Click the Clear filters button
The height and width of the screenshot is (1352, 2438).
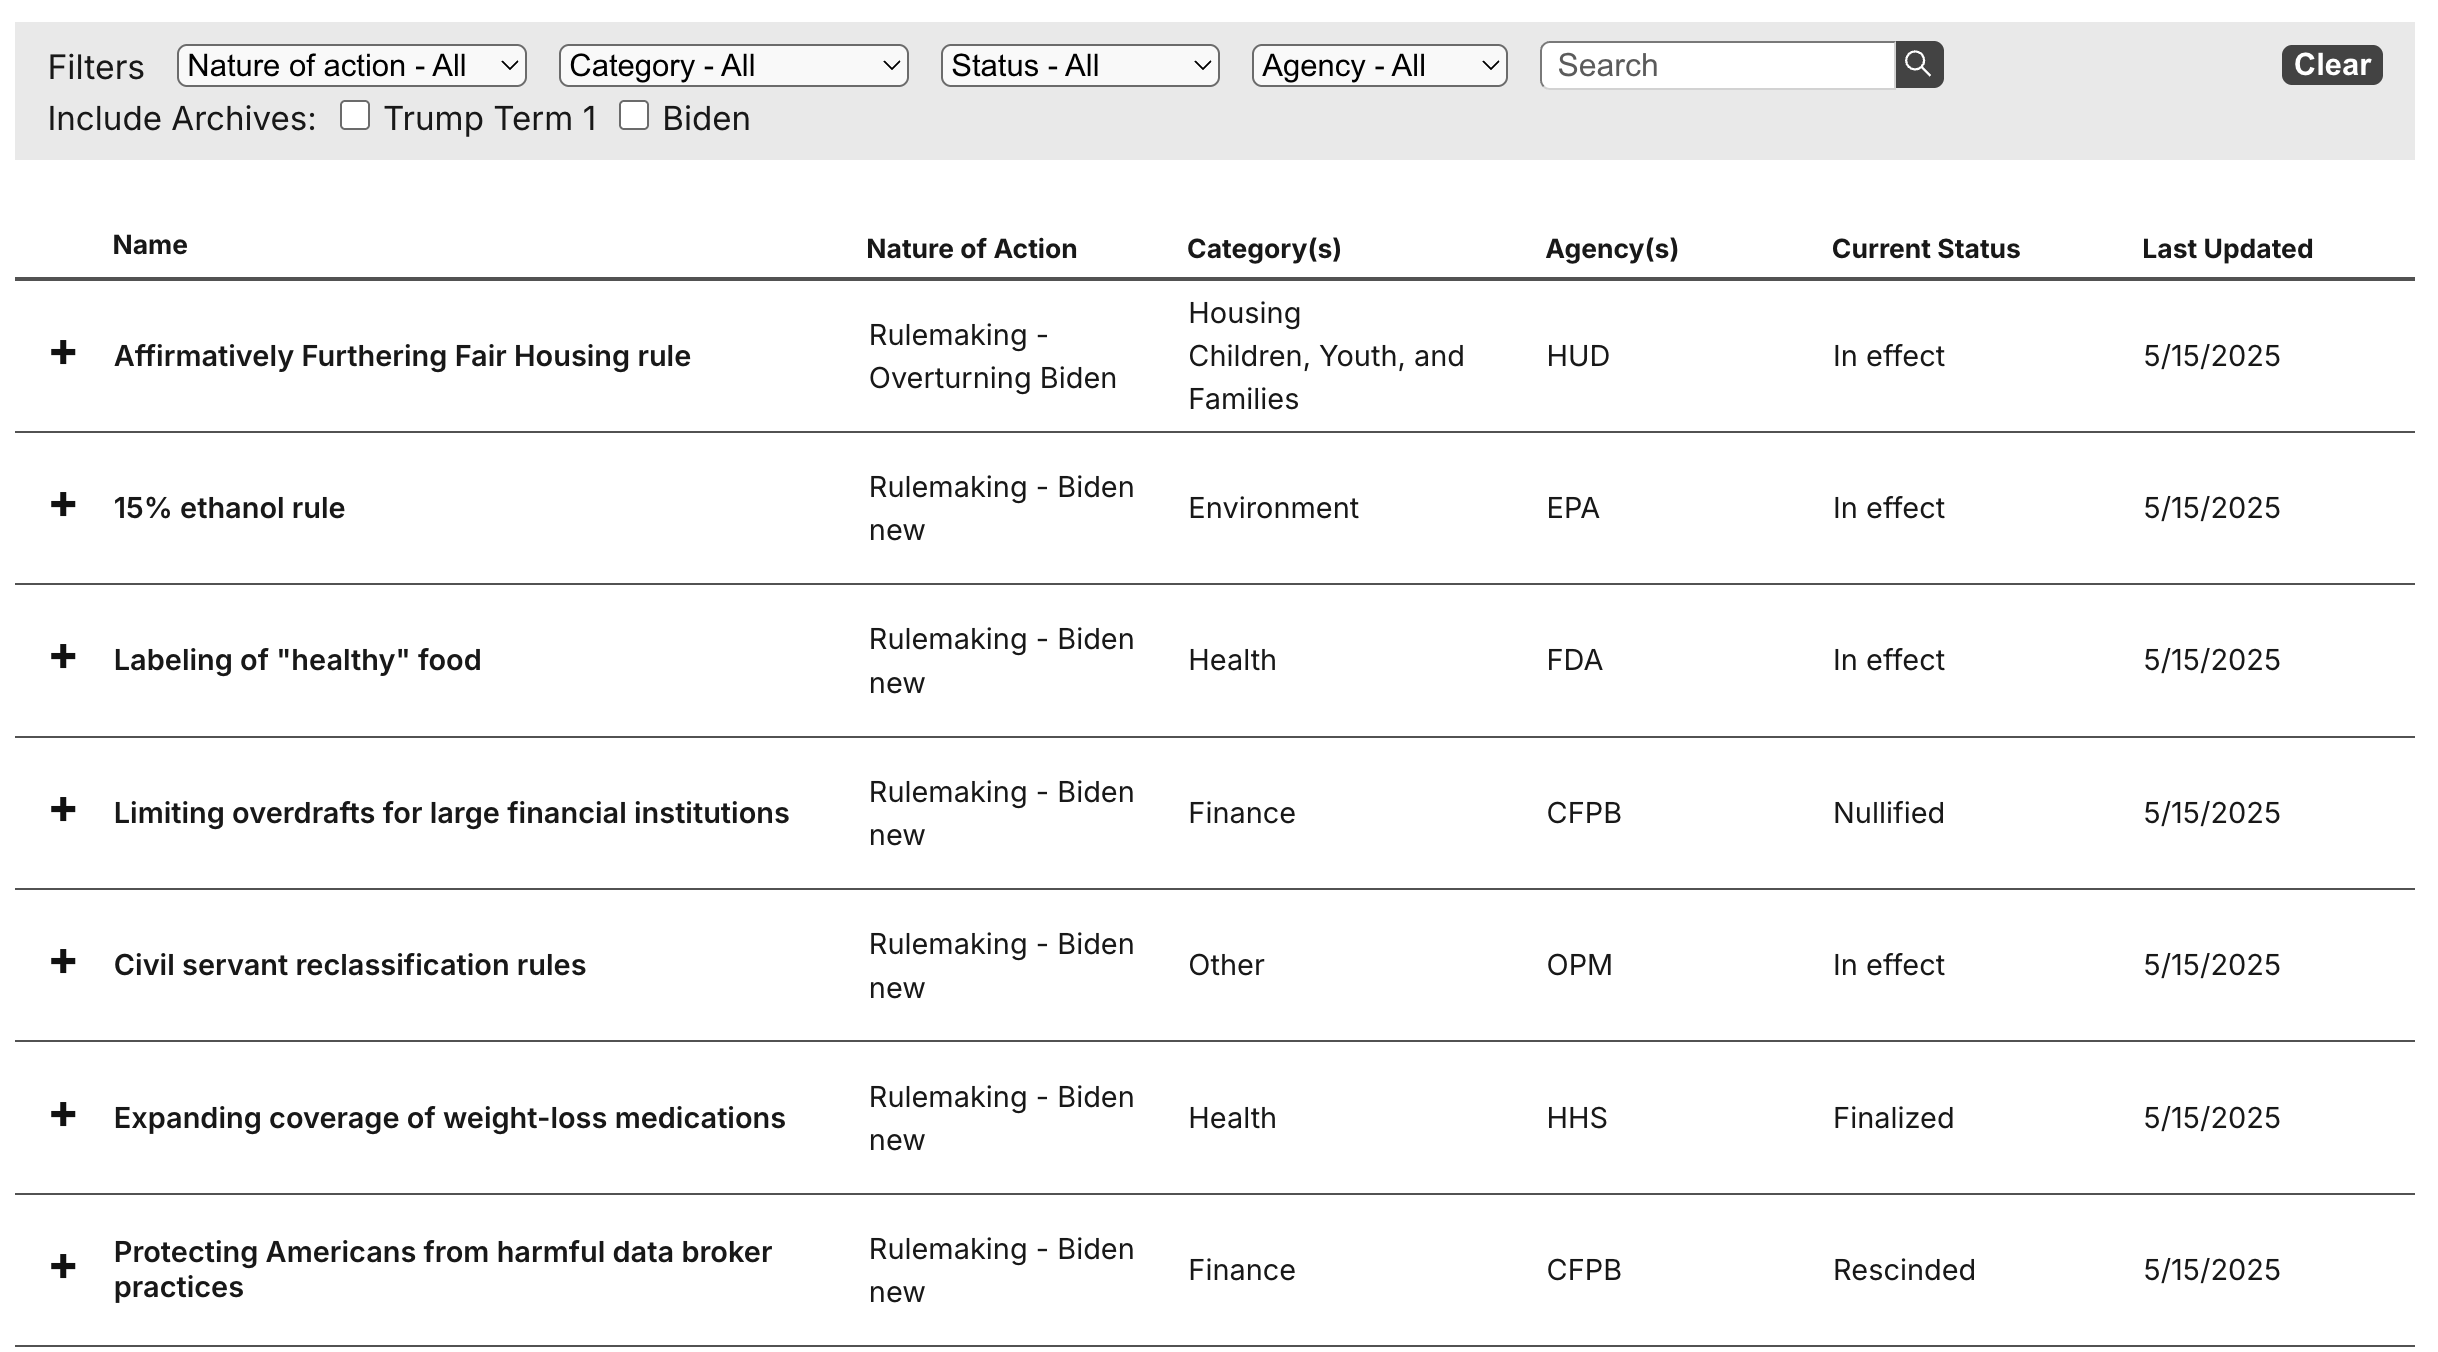(x=2332, y=65)
